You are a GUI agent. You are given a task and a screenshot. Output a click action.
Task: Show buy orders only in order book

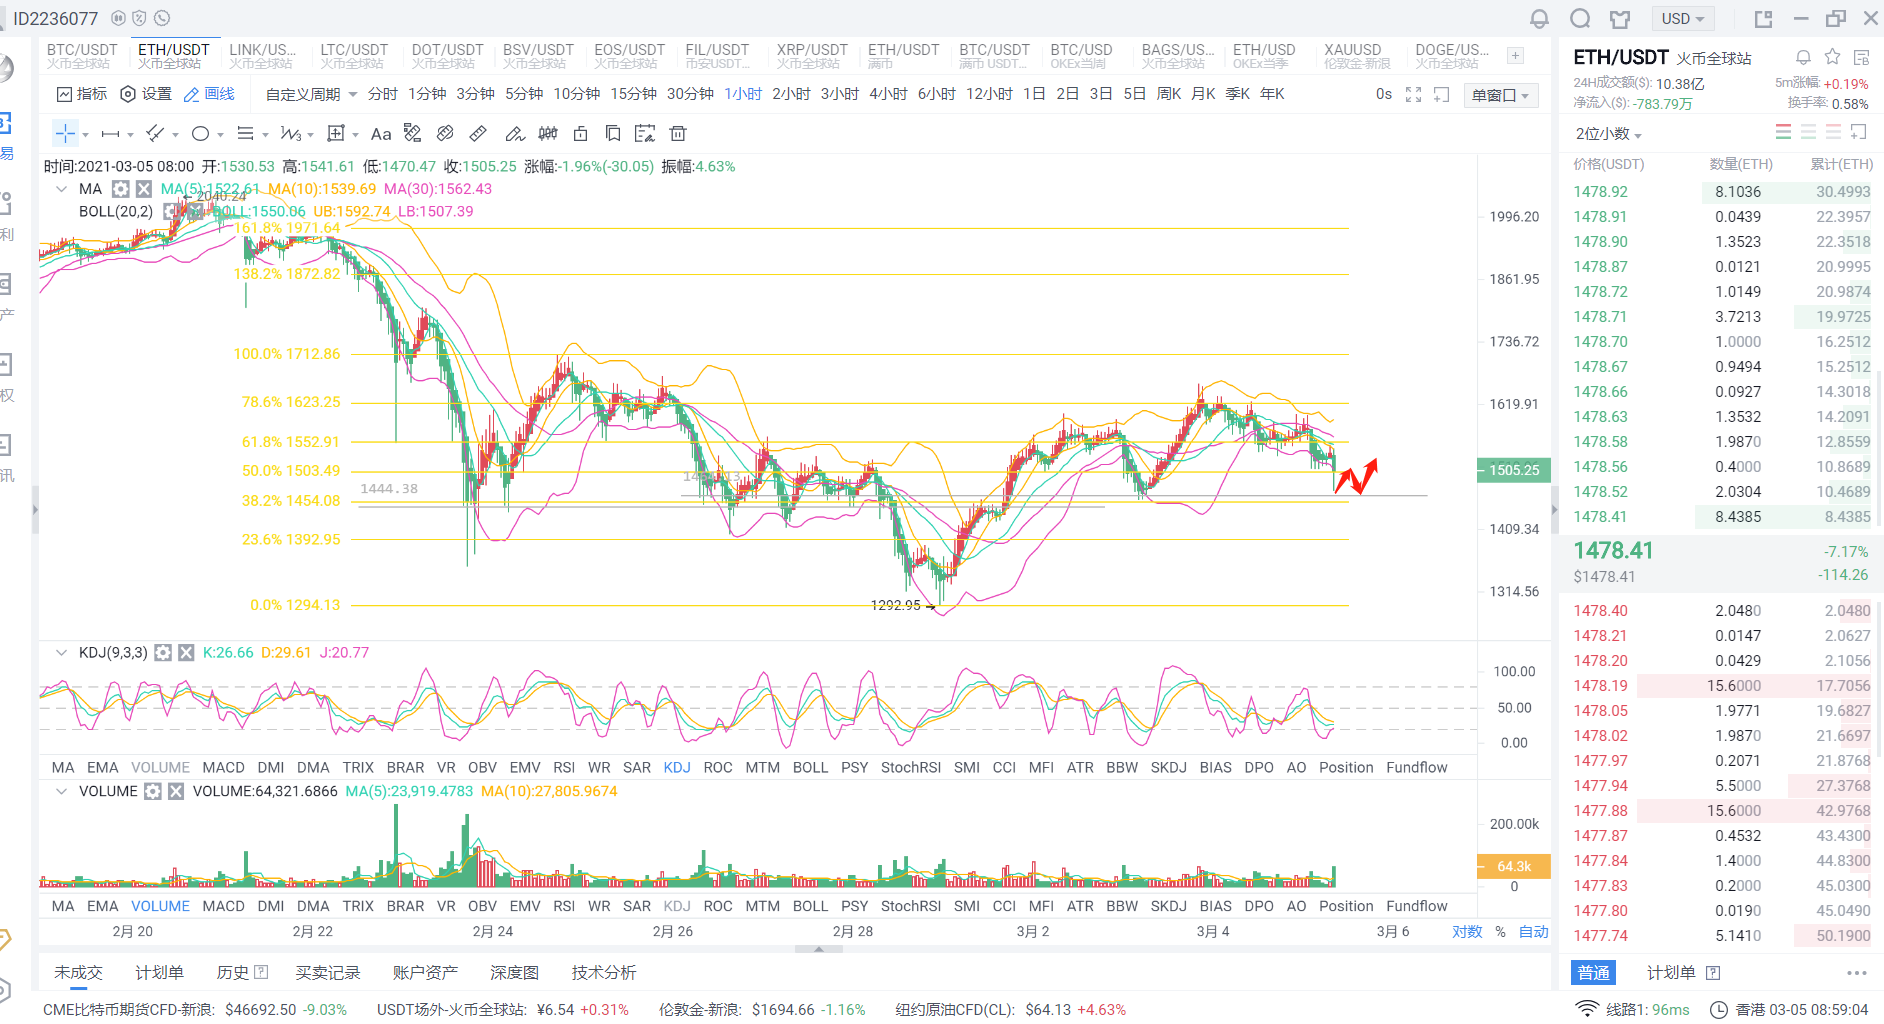click(x=1808, y=132)
